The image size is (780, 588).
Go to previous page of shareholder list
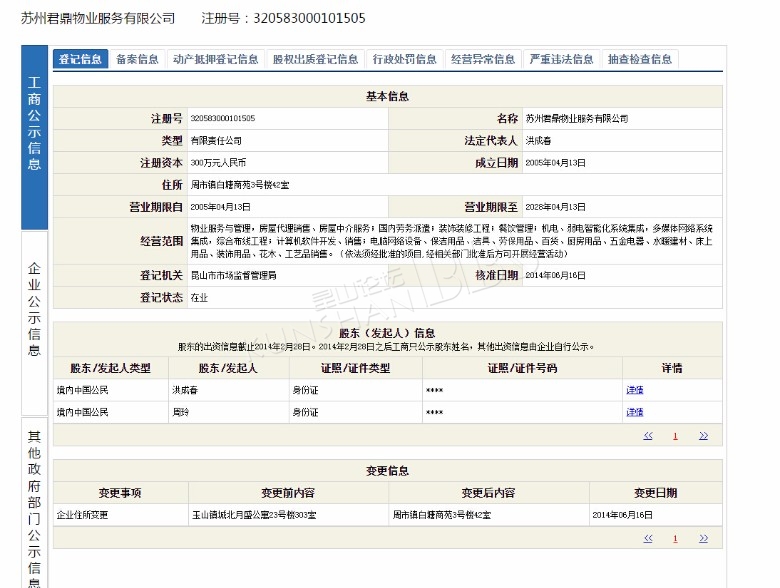pos(648,436)
